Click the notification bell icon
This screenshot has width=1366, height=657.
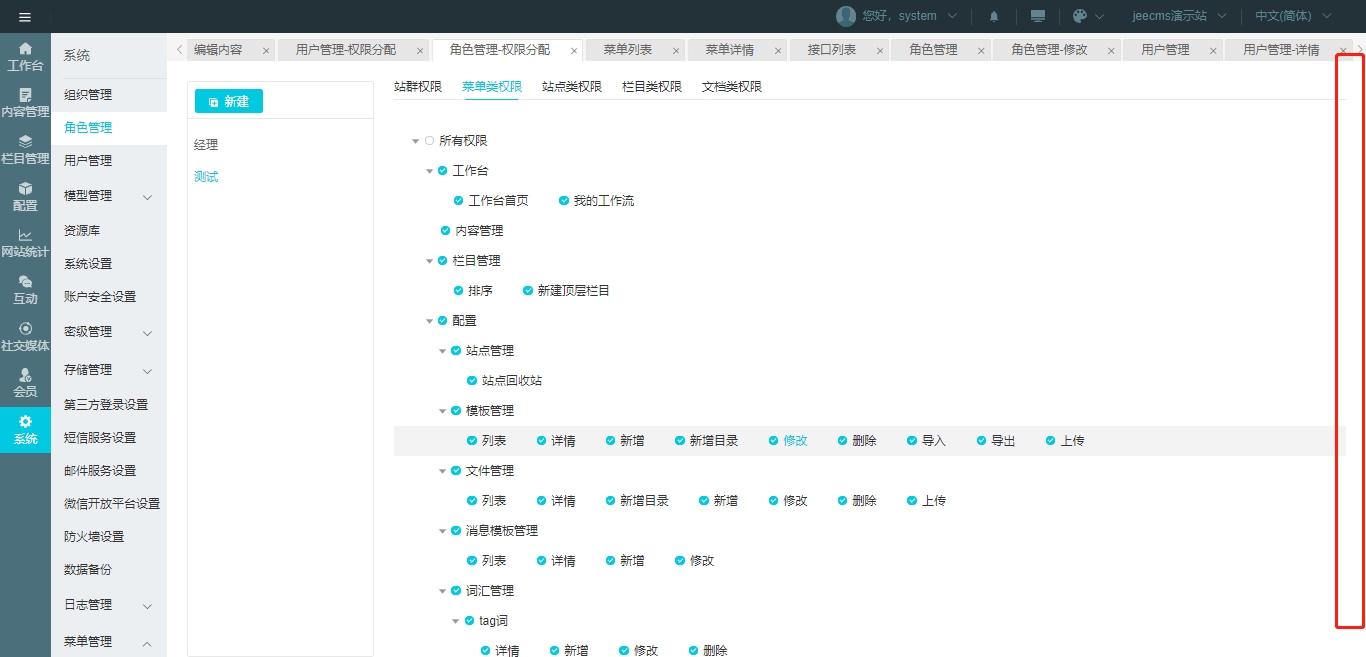click(994, 17)
